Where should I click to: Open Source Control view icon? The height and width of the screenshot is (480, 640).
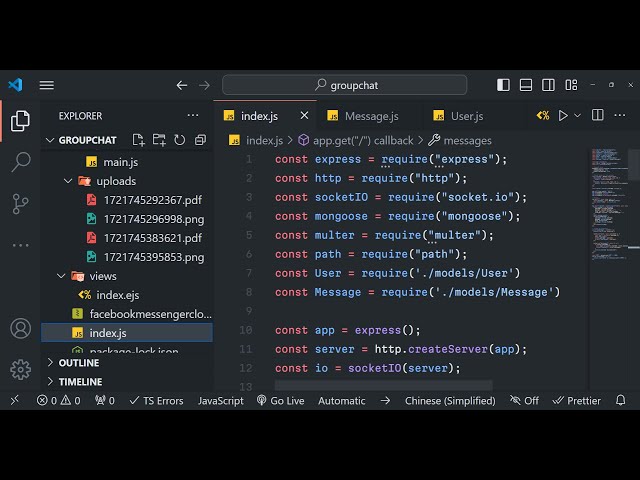click(20, 203)
